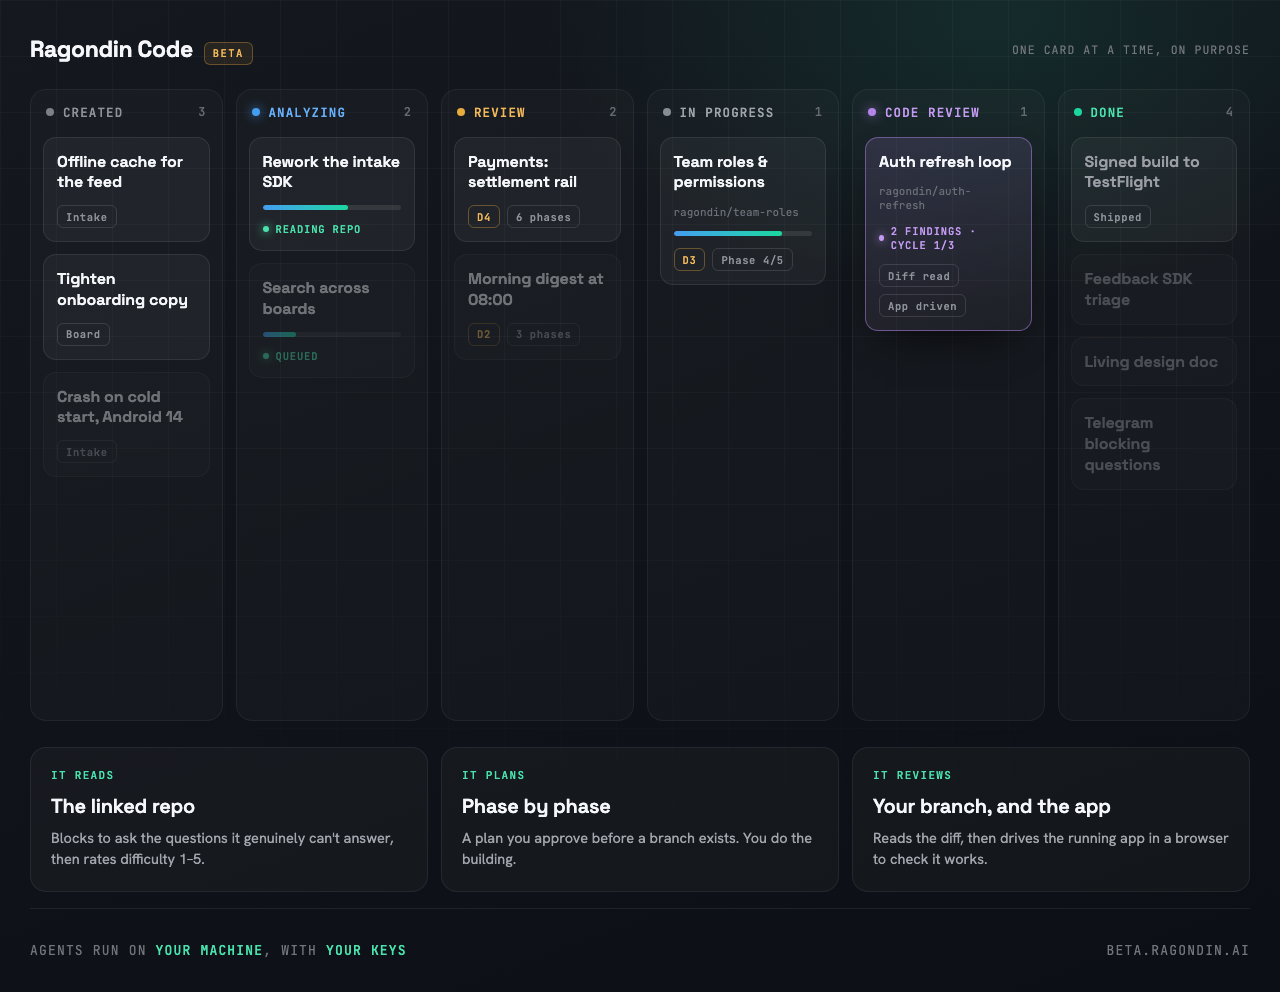Click the purple Code Review status dot
The width and height of the screenshot is (1280, 992).
point(872,112)
